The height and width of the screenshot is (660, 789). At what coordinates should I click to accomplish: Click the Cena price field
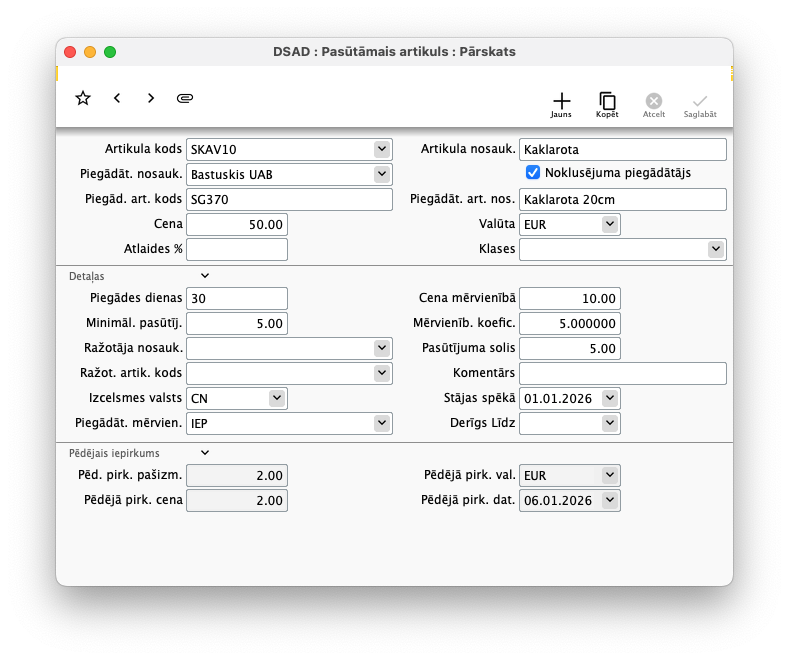click(x=237, y=225)
